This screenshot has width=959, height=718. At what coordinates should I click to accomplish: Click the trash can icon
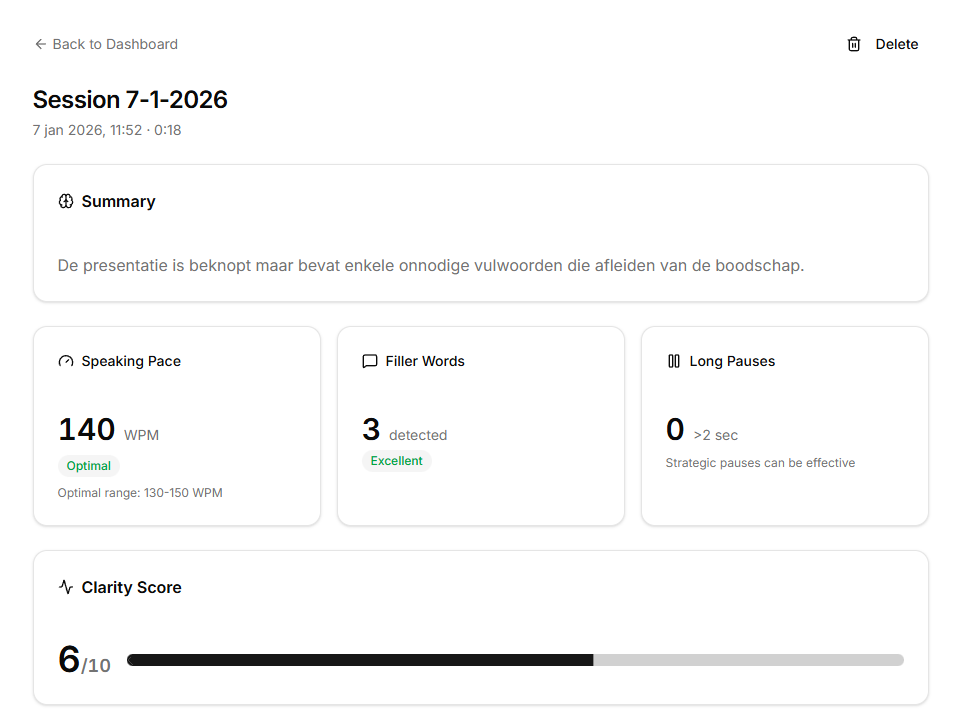[853, 44]
